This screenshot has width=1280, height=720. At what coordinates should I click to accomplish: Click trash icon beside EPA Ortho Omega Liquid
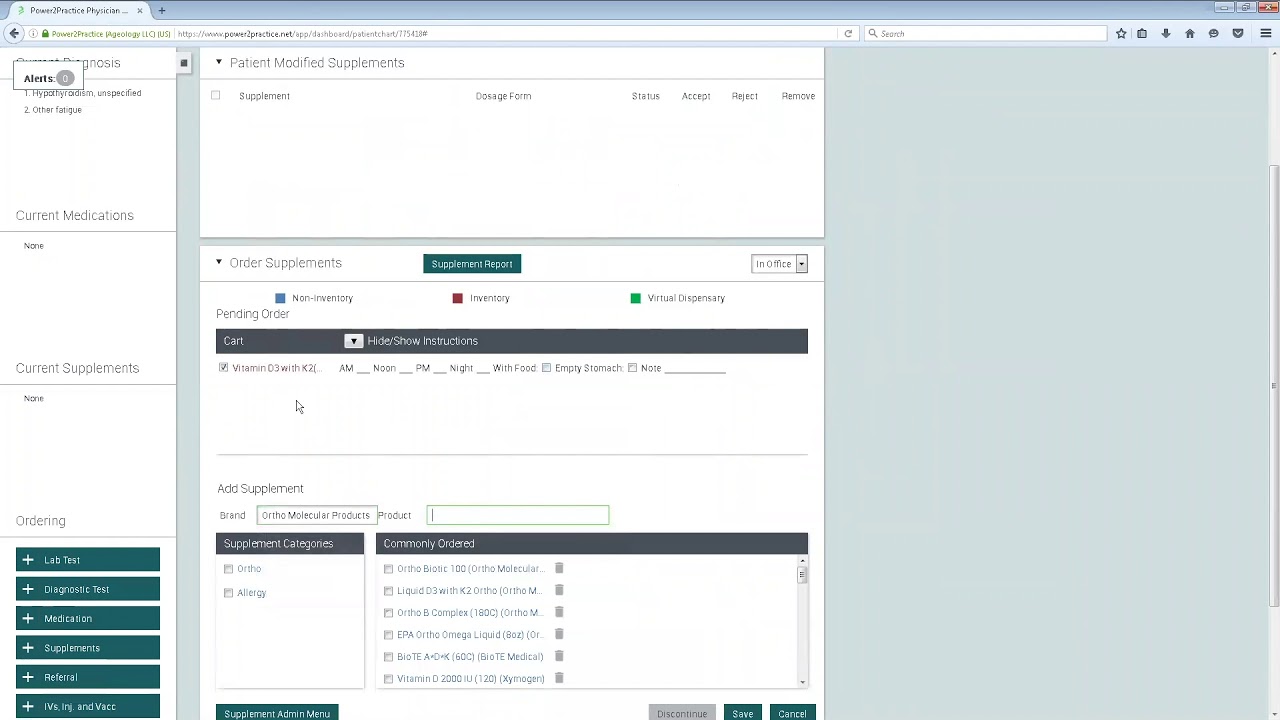pos(559,634)
